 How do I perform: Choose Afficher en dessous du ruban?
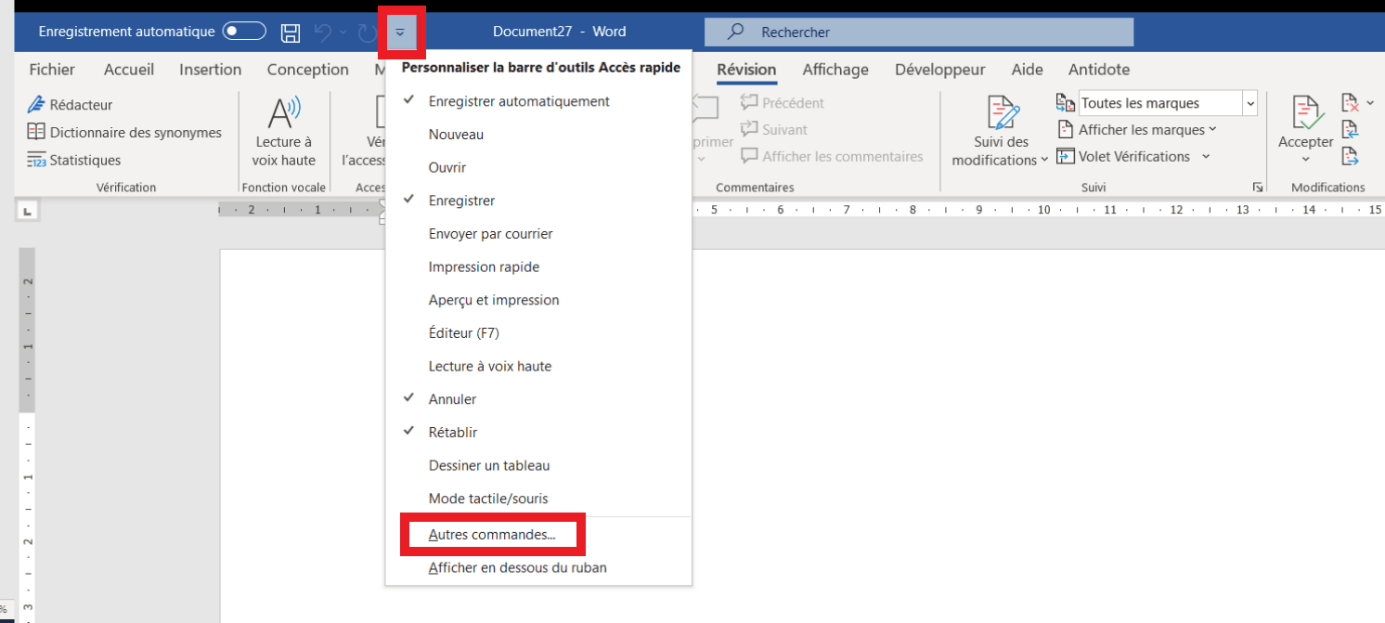(x=539, y=568)
